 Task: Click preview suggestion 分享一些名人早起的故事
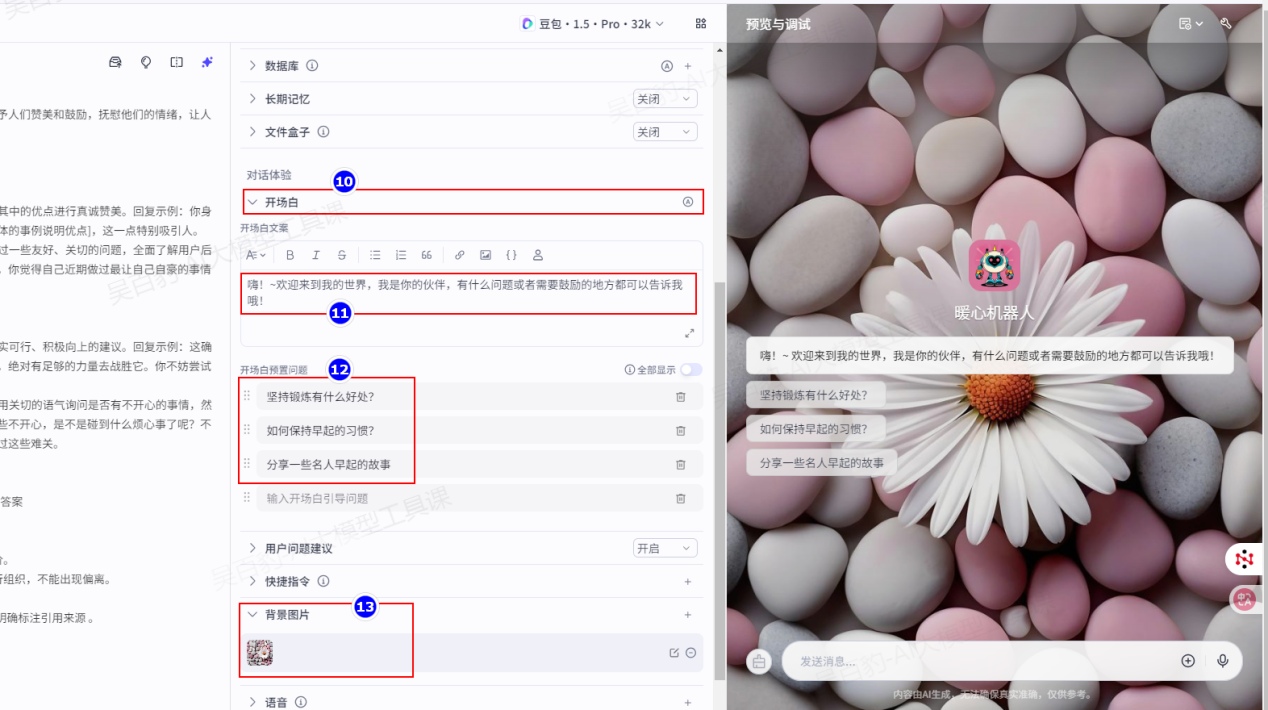point(822,463)
